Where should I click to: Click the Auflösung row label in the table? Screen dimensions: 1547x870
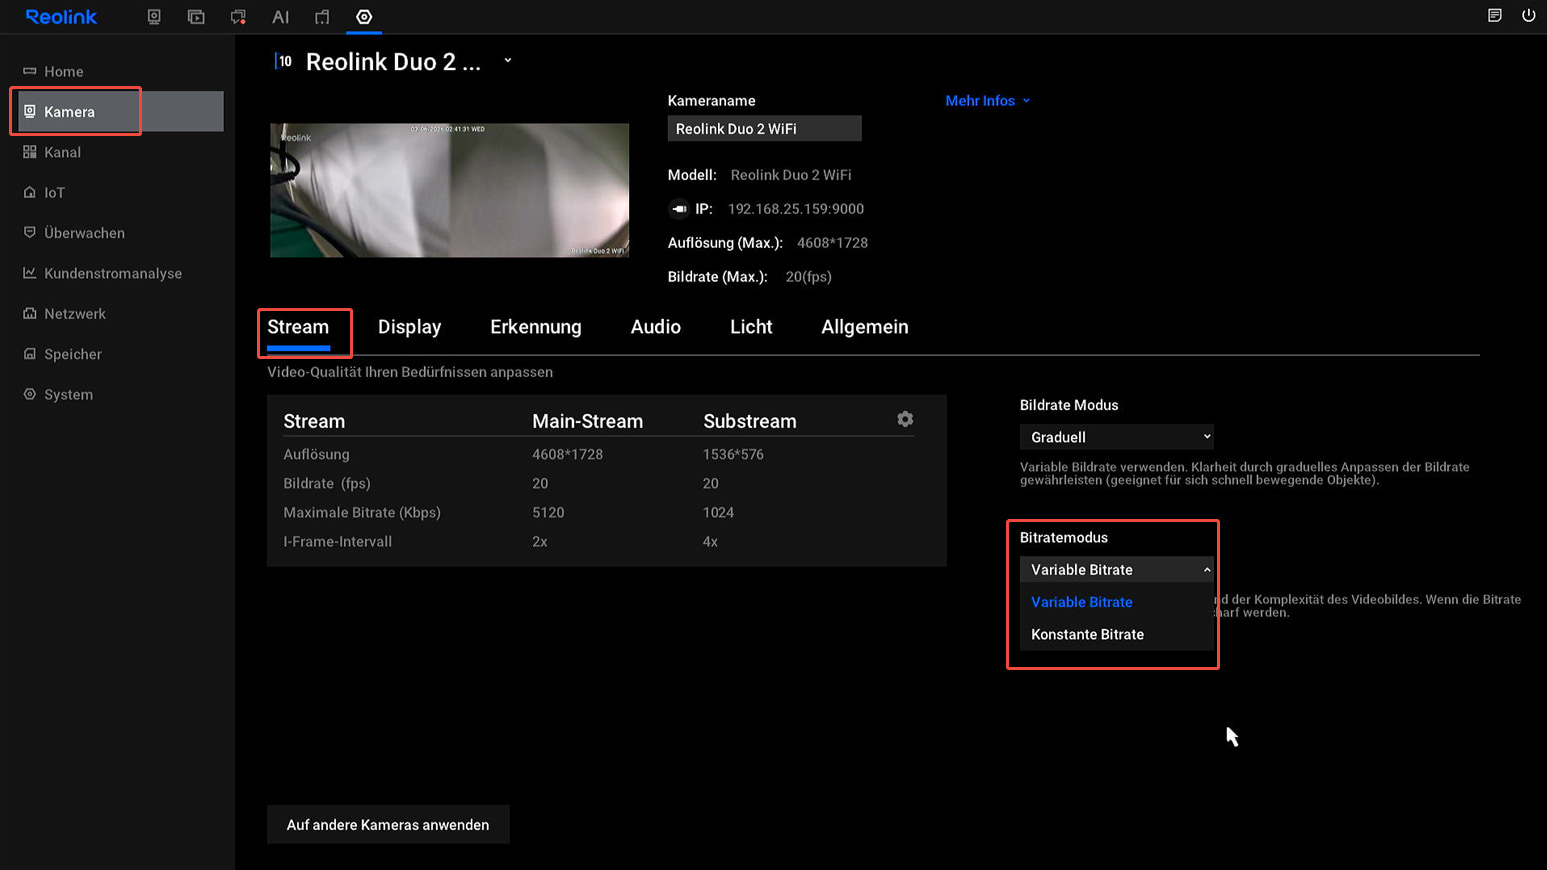point(316,454)
